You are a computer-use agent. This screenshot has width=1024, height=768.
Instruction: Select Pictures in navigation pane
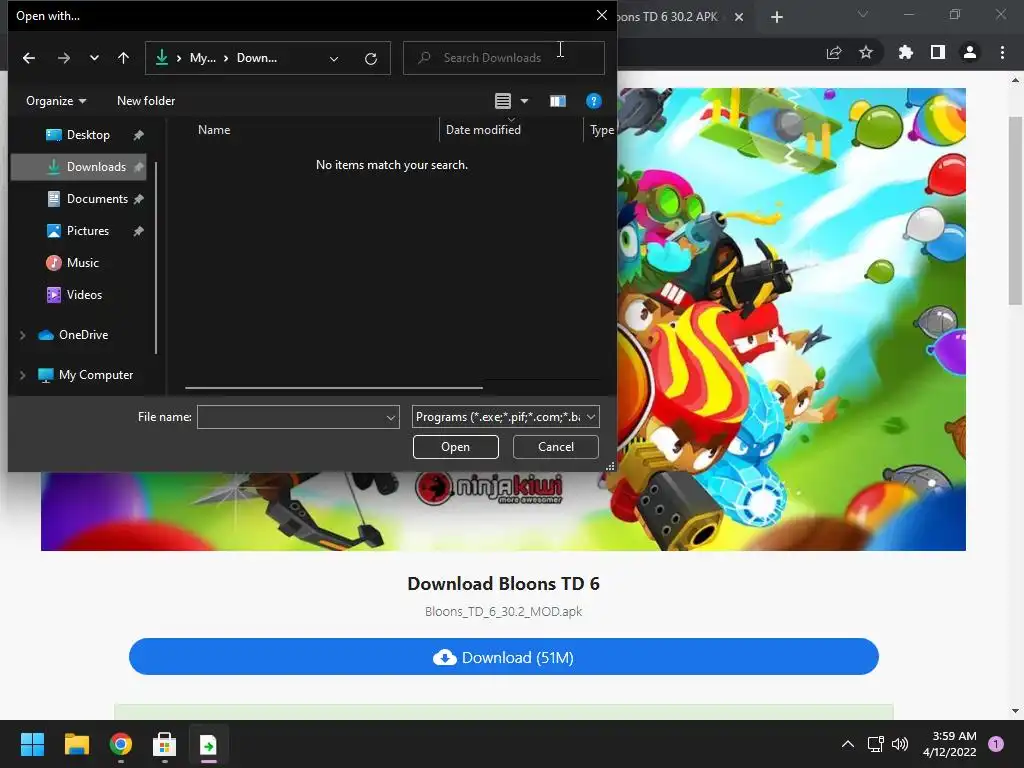click(x=79, y=231)
